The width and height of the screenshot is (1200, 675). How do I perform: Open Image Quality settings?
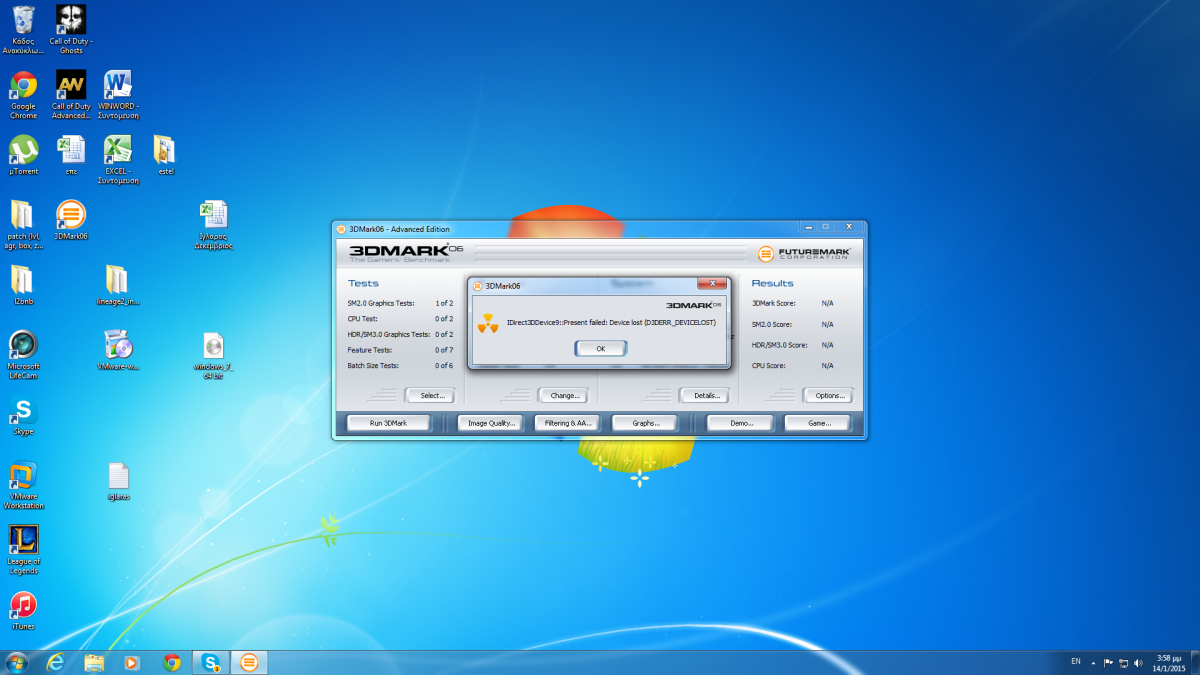point(492,423)
